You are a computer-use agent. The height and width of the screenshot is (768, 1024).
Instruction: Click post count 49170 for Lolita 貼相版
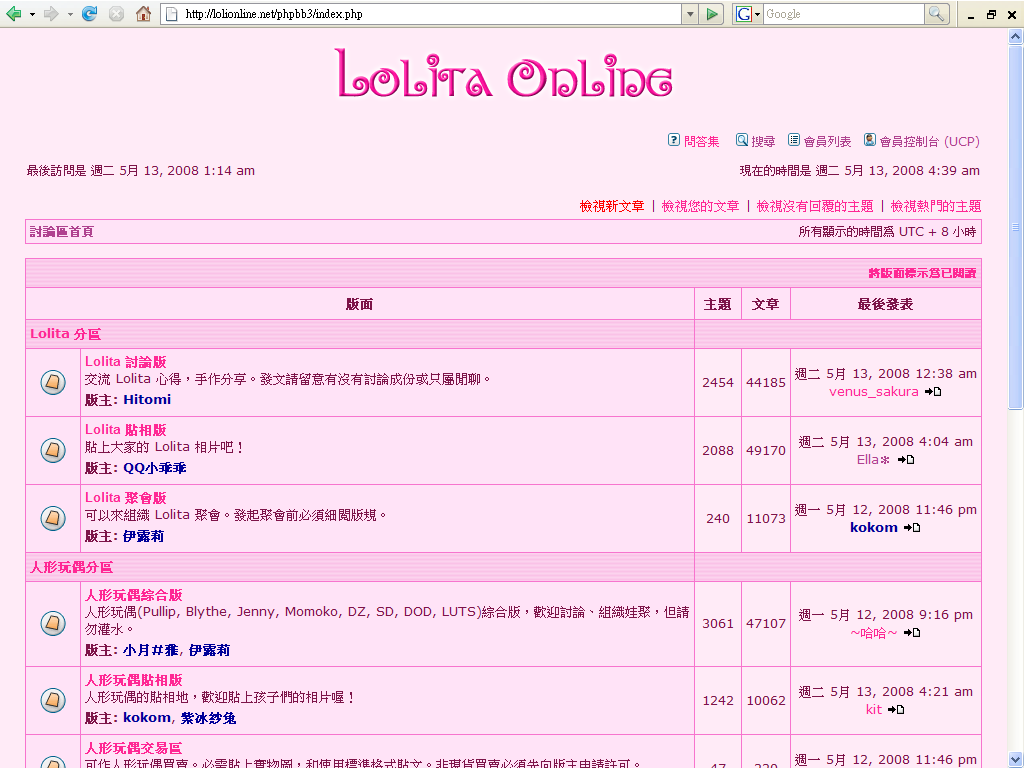(x=766, y=451)
